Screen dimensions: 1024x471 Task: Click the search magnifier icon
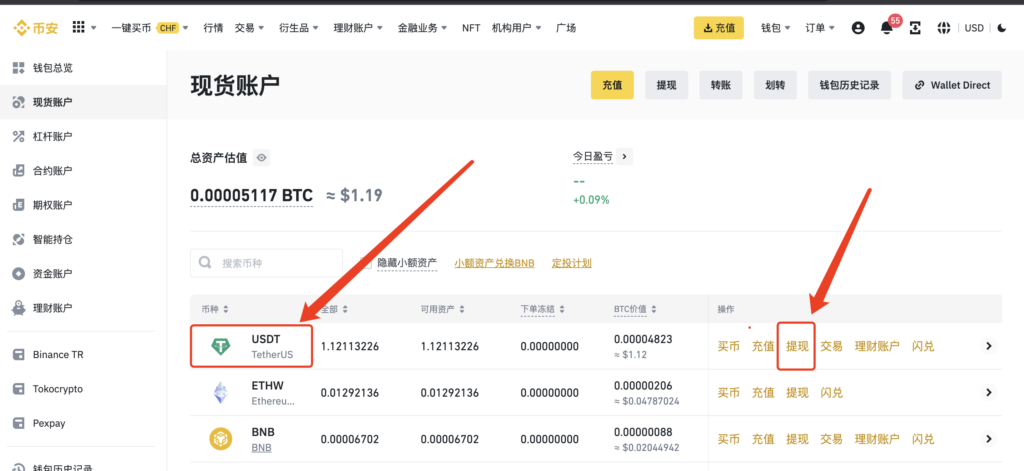click(205, 263)
